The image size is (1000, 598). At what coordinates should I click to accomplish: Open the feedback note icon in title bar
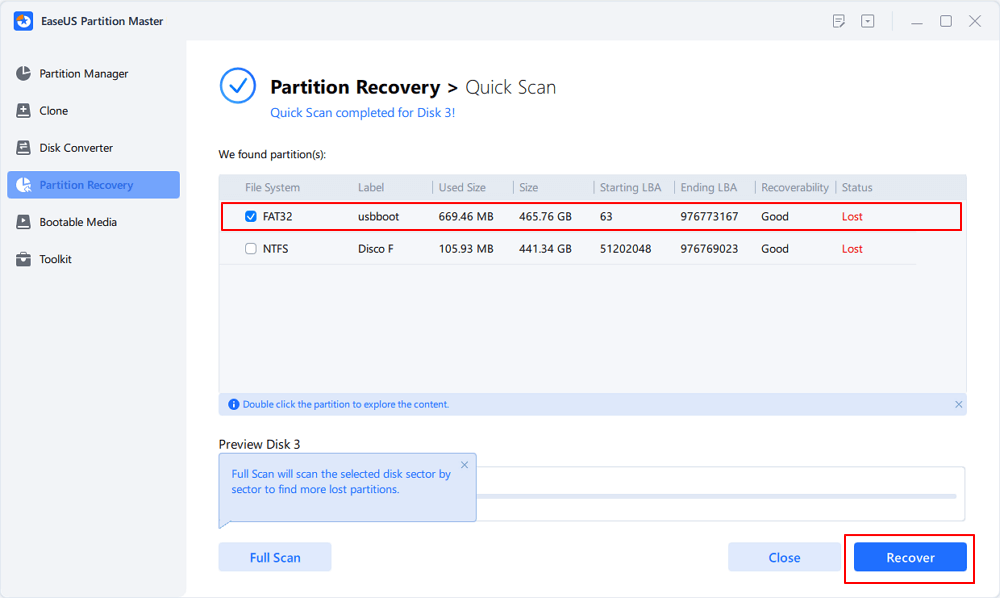(x=839, y=21)
